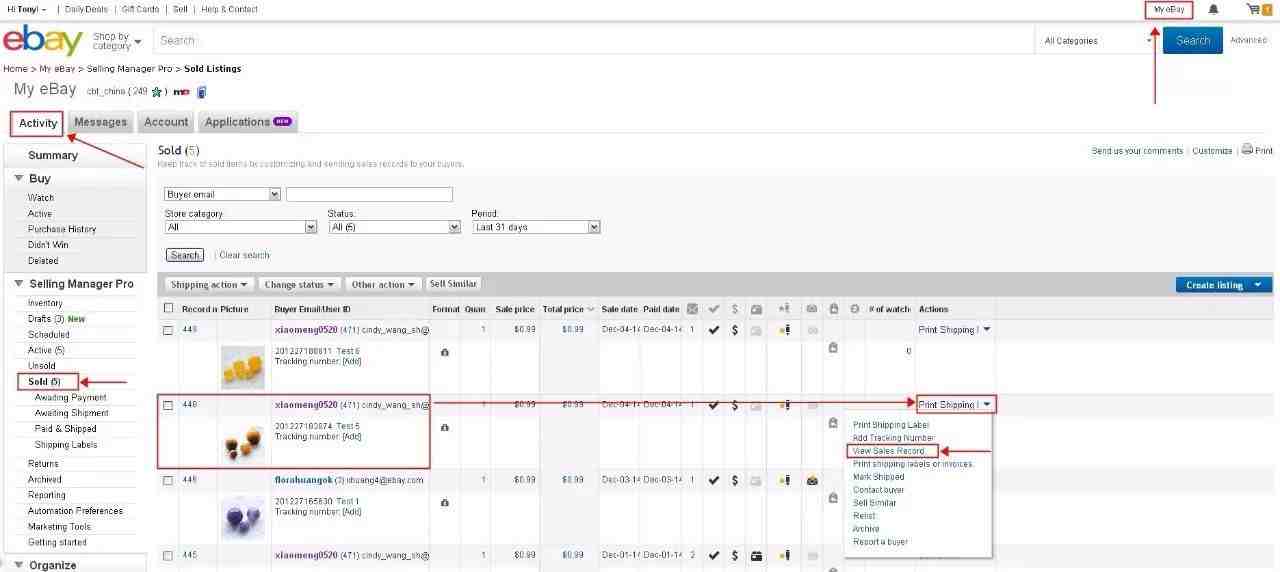Click the checkmark in florahuangok row

714,480
